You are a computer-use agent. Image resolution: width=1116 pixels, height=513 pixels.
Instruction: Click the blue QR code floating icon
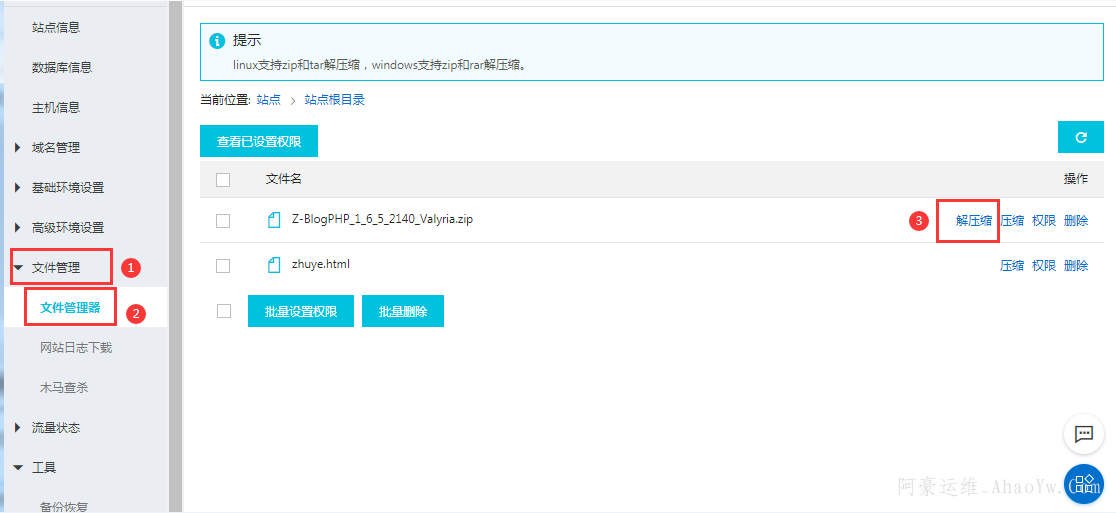pyautogui.click(x=1083, y=484)
